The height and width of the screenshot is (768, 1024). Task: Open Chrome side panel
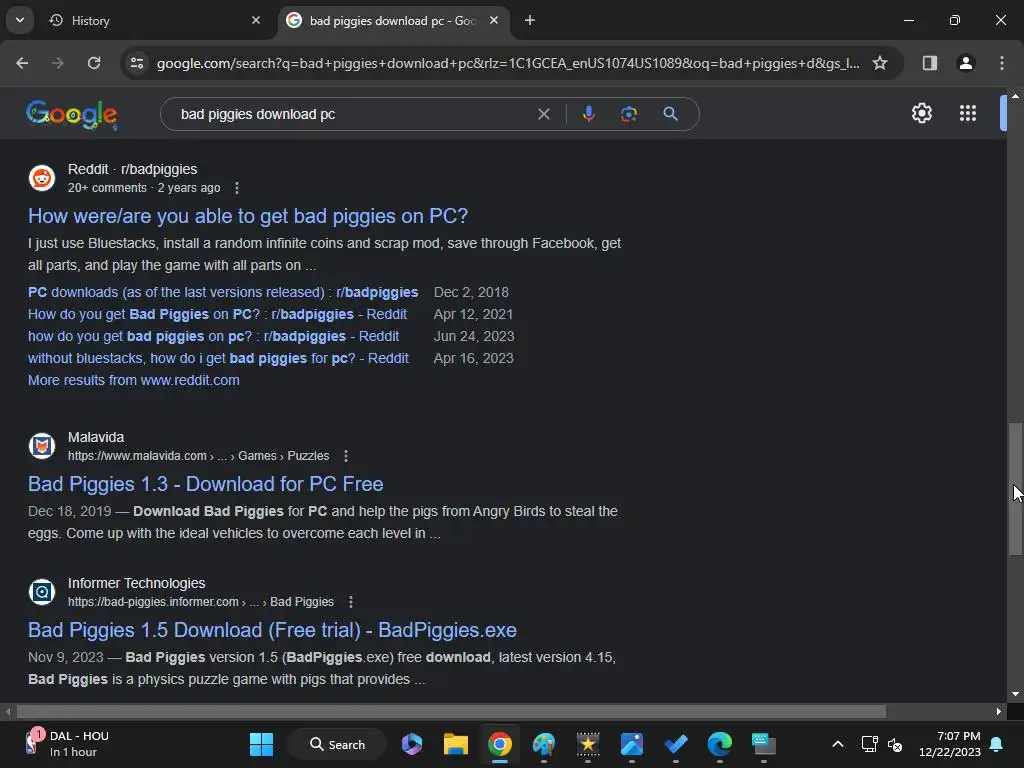click(929, 63)
